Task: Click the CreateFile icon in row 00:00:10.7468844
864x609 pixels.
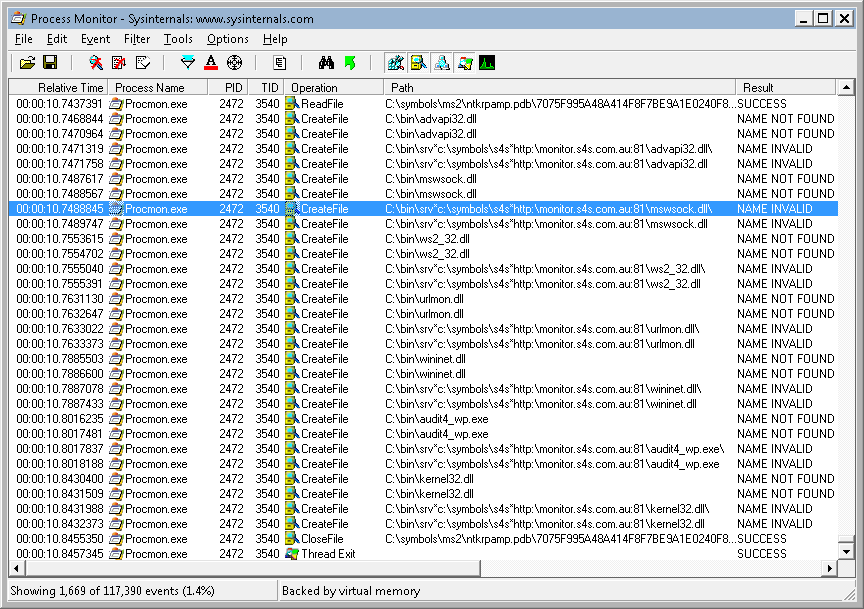Action: (x=292, y=118)
